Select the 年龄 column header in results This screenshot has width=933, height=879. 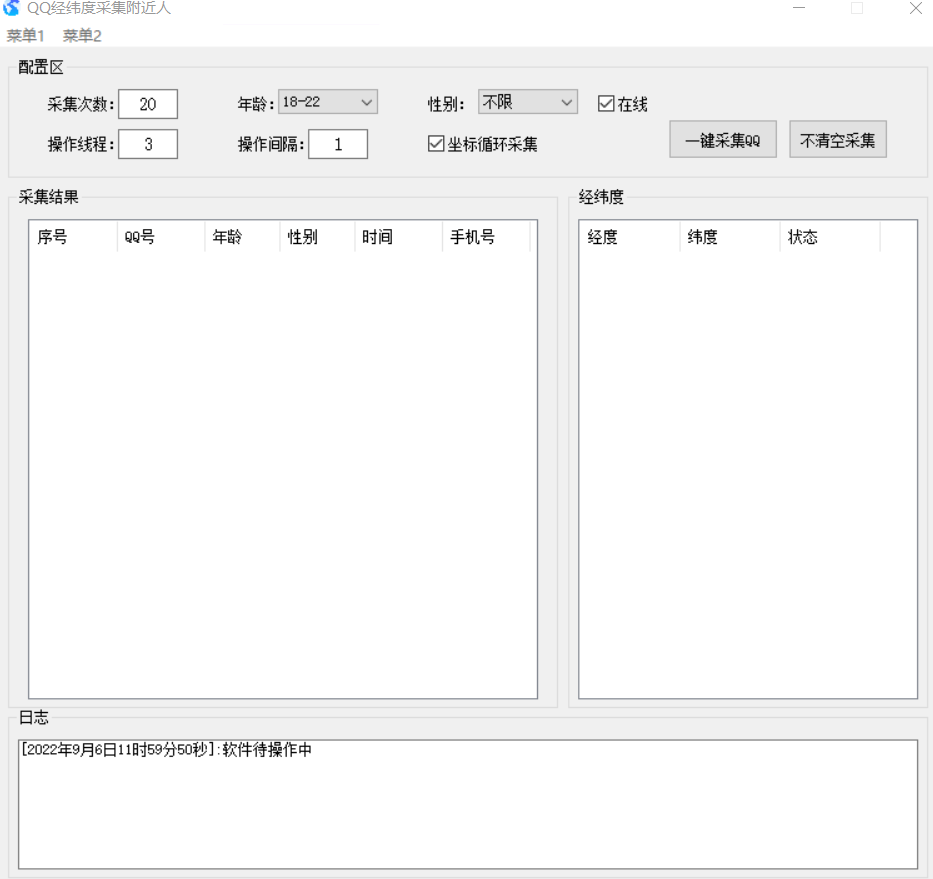click(x=243, y=237)
